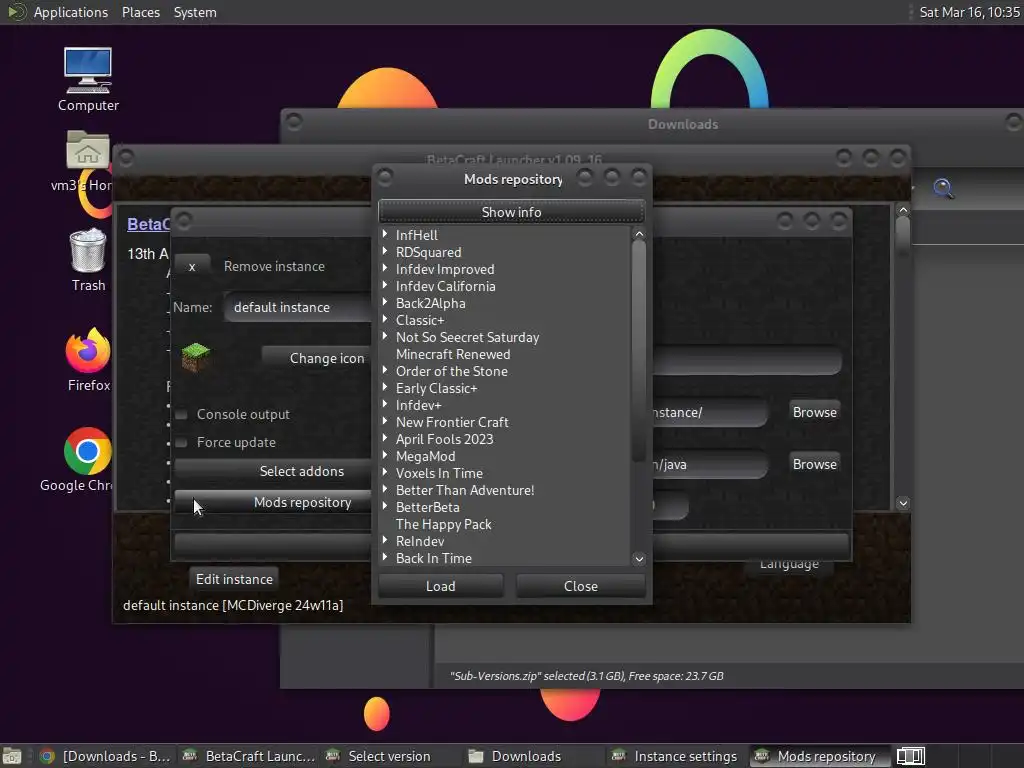Expand the Back2Alpha mod entry
This screenshot has height=768, width=1024.
point(385,302)
